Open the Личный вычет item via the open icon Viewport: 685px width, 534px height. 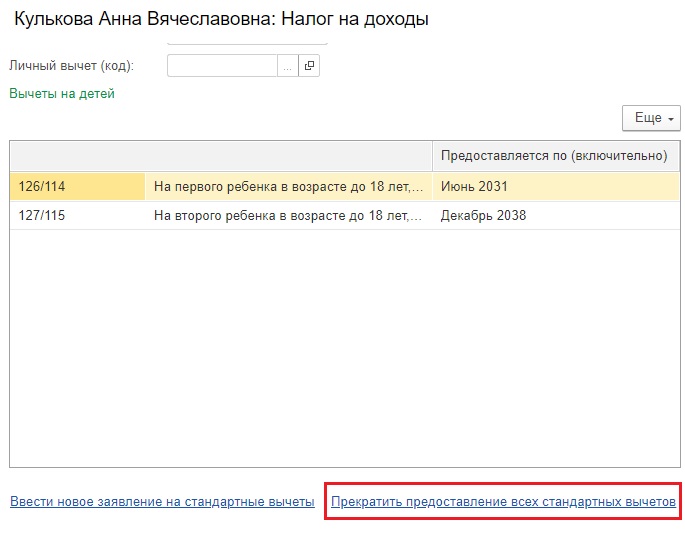tap(309, 66)
